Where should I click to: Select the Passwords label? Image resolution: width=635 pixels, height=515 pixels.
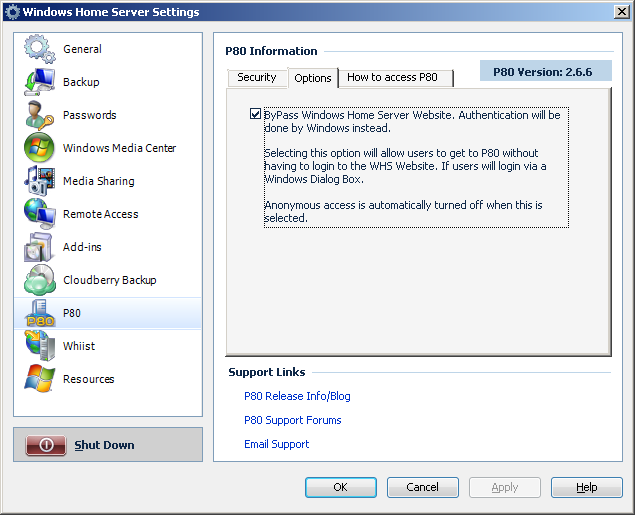tap(89, 115)
